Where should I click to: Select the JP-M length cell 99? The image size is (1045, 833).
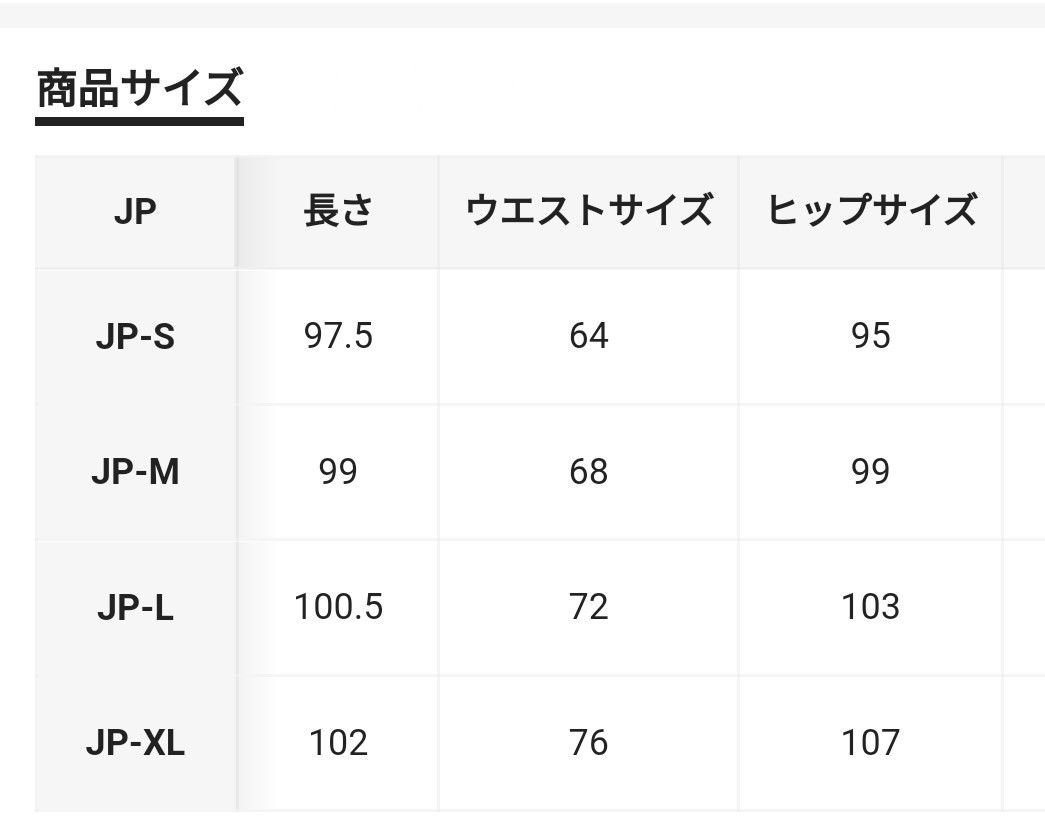[338, 472]
